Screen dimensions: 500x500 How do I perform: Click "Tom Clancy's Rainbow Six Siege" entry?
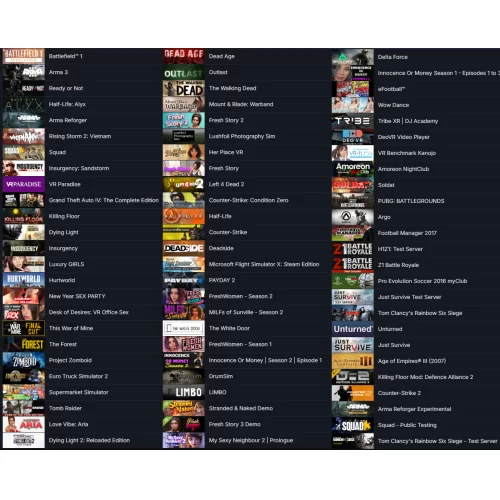[420, 313]
